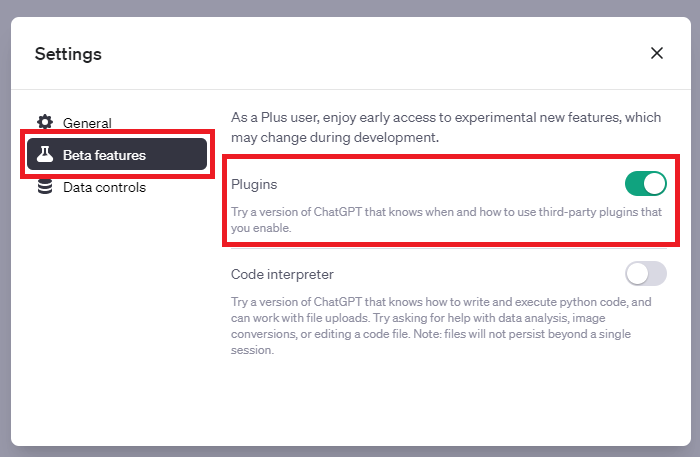Click the Plugins label text
700x457 pixels.
[254, 185]
